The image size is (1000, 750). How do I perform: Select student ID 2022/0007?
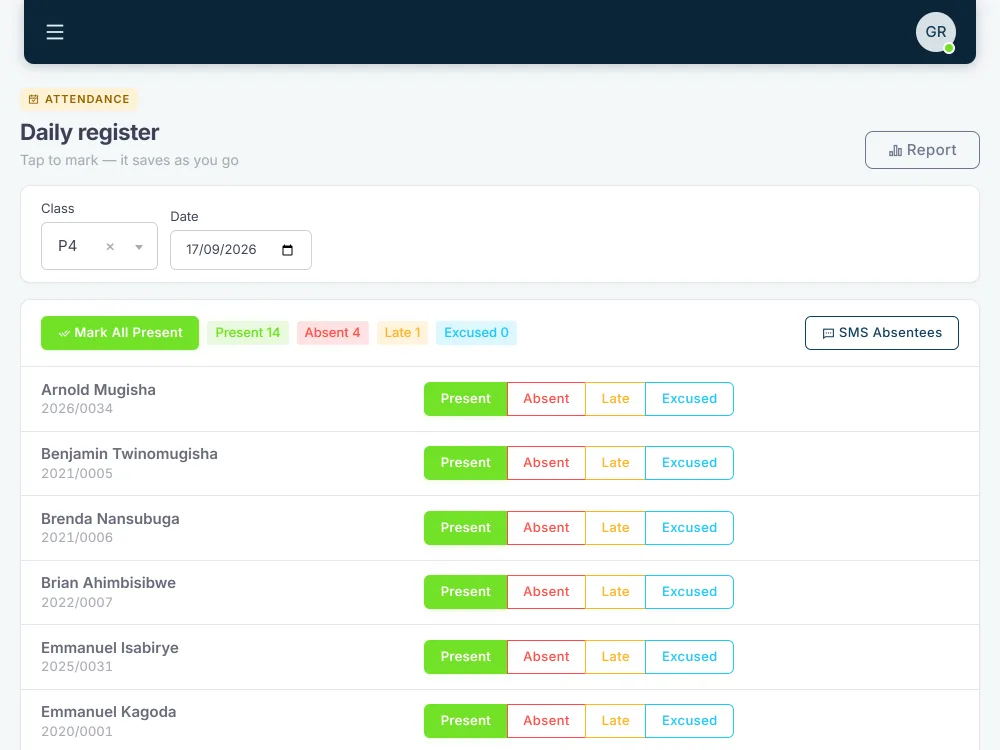pyautogui.click(x=77, y=603)
